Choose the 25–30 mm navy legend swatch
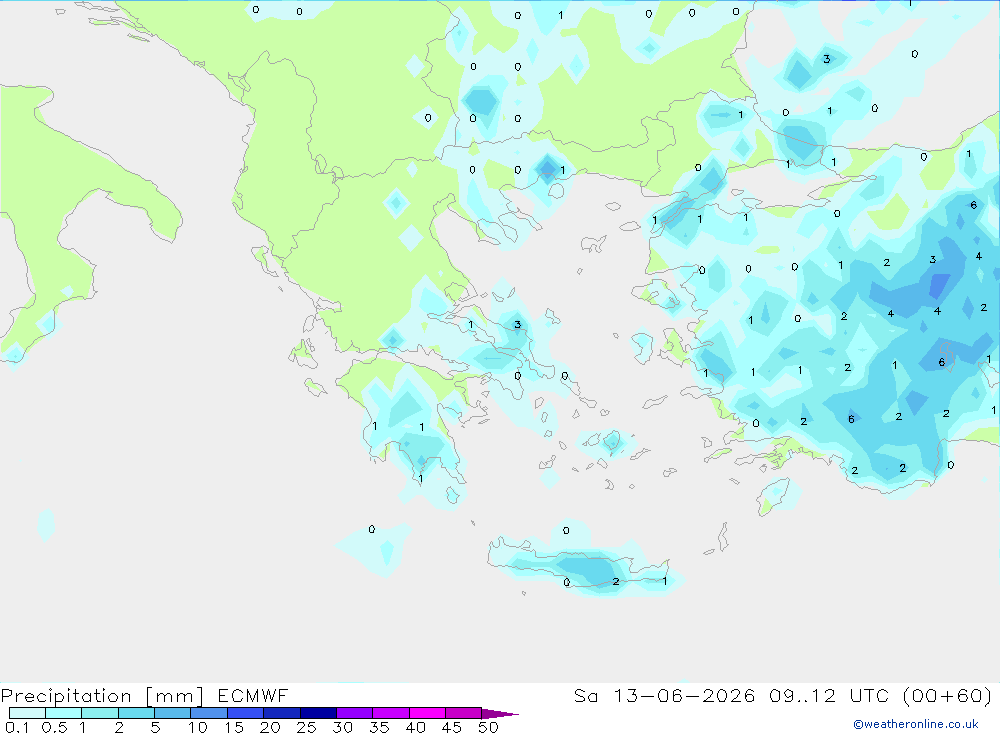This screenshot has width=1000, height=733. tap(318, 713)
